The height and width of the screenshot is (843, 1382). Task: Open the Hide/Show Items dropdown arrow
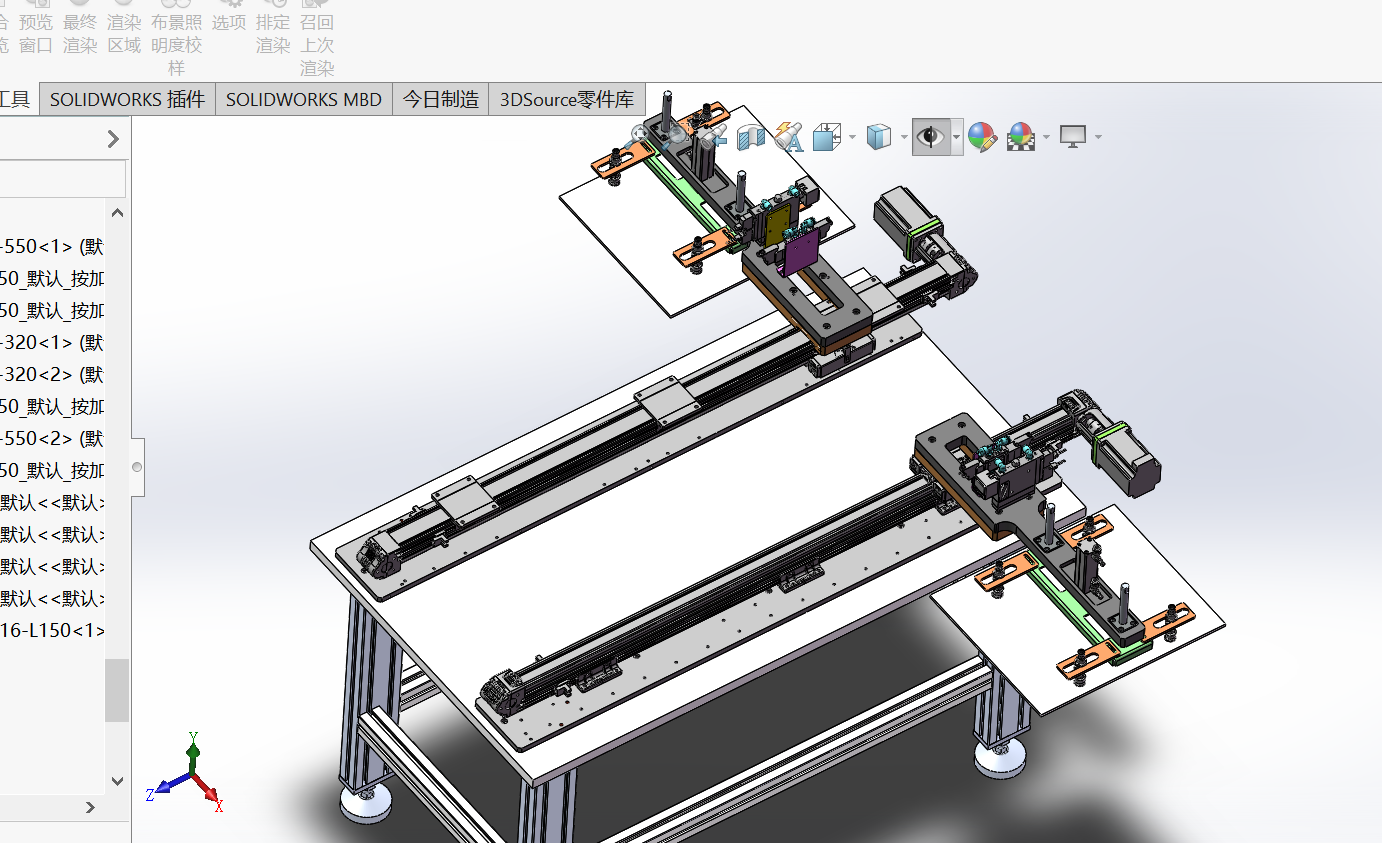tap(956, 136)
